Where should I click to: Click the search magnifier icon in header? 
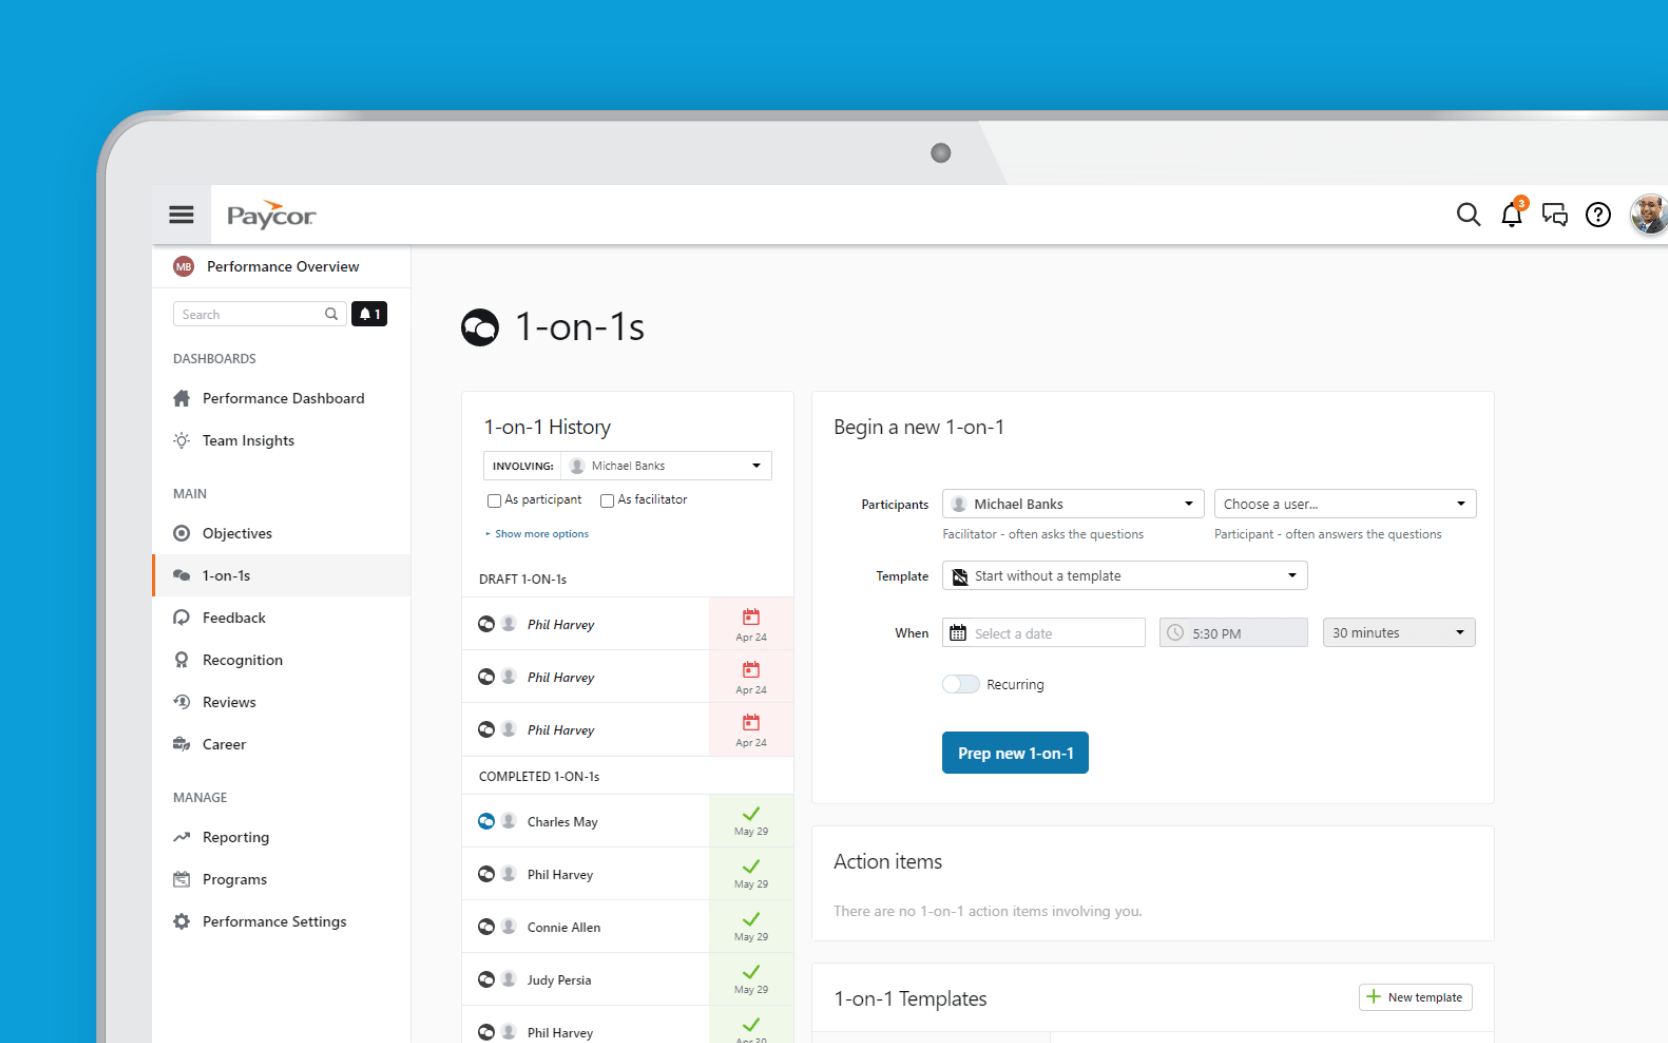pyautogui.click(x=1467, y=214)
